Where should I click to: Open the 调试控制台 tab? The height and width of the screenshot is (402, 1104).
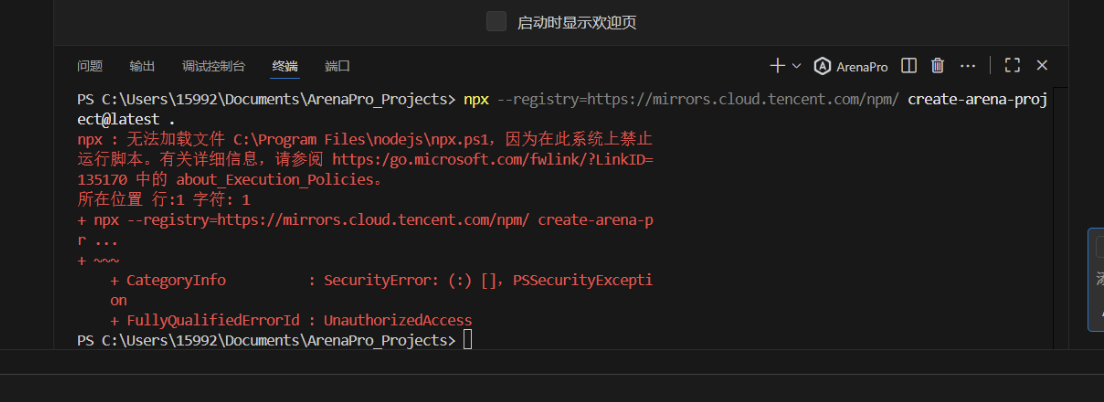coord(213,67)
